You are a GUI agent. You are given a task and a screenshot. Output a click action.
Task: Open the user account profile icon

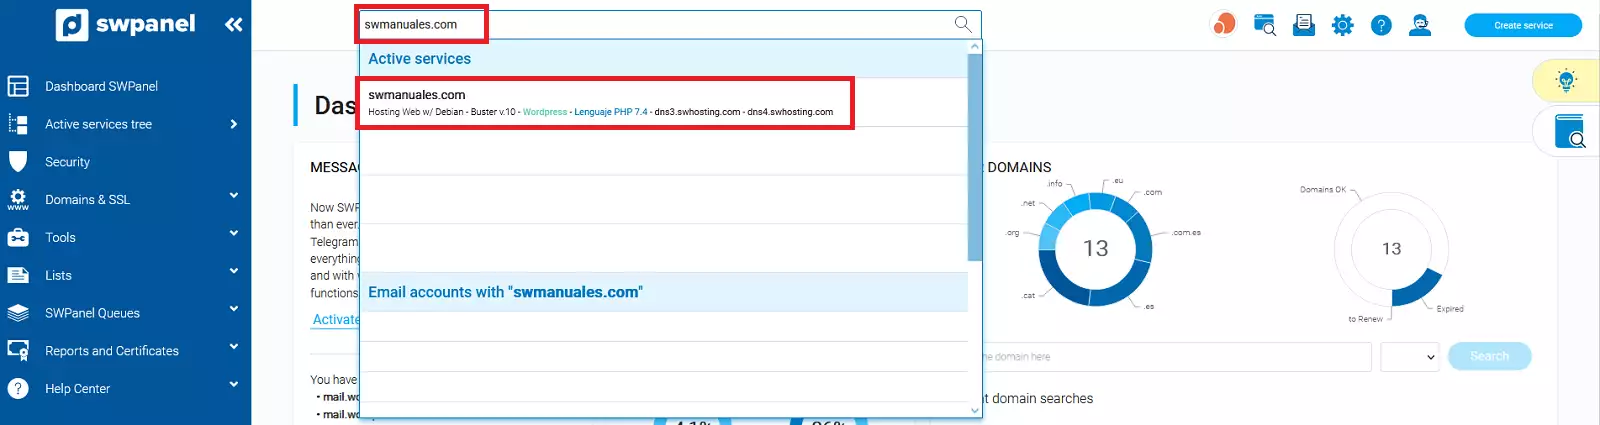[1419, 25]
